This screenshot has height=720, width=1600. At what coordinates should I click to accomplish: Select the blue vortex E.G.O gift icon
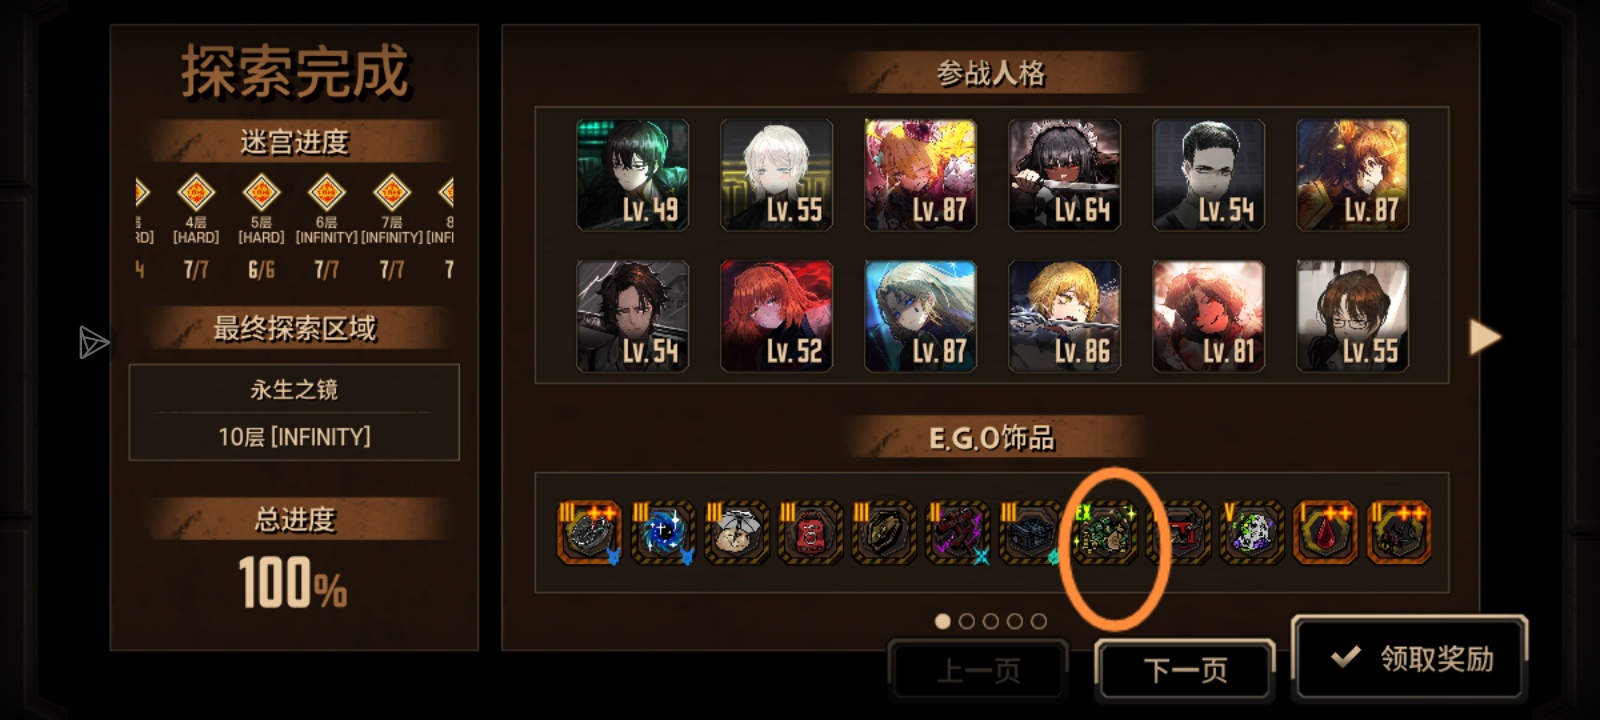point(663,532)
